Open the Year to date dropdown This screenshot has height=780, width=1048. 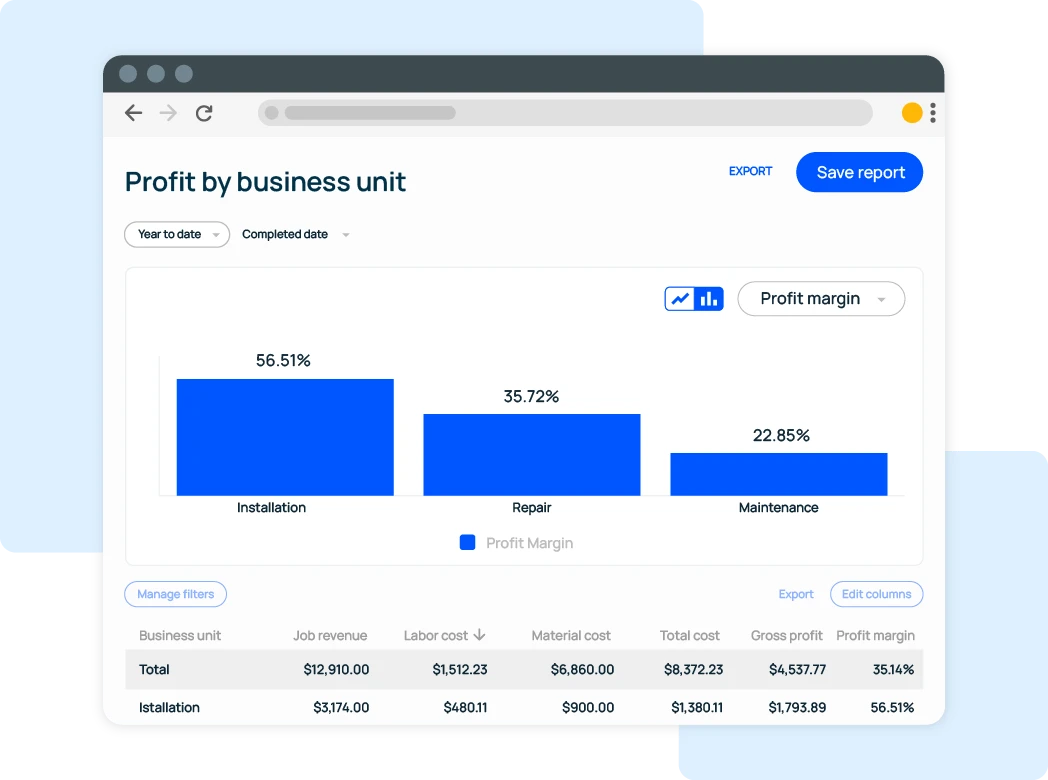177,235
